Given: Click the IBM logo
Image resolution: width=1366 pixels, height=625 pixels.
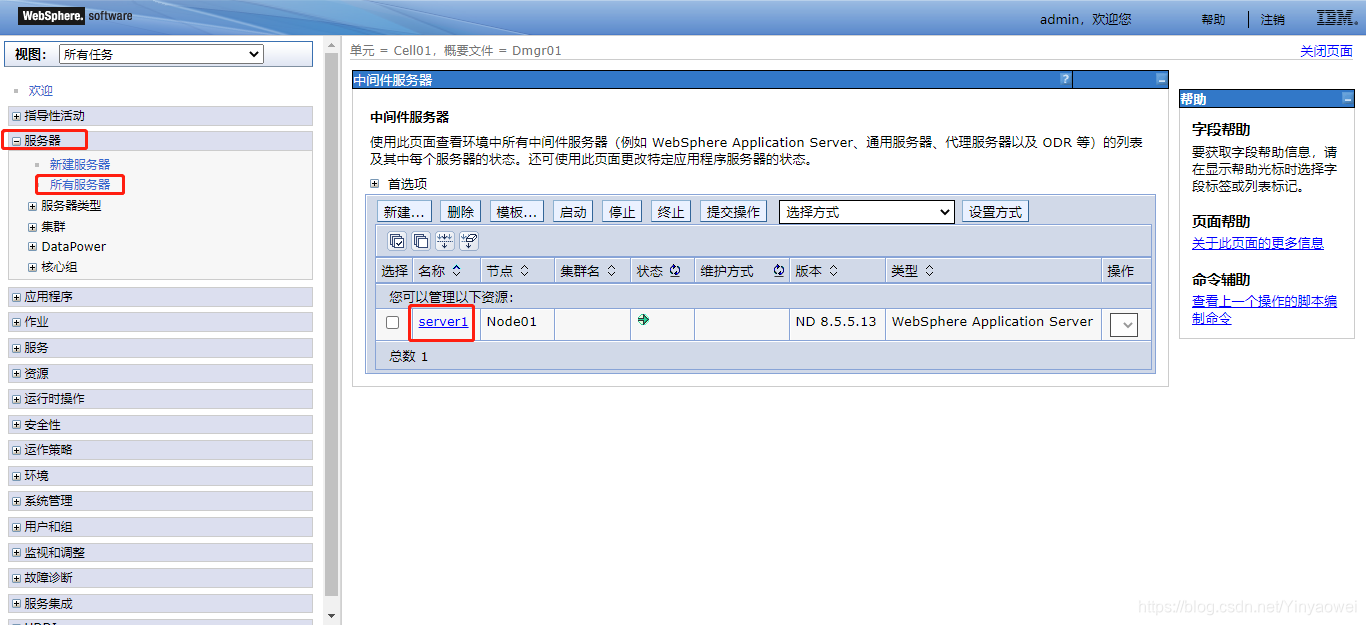Looking at the screenshot, I should 1336,18.
